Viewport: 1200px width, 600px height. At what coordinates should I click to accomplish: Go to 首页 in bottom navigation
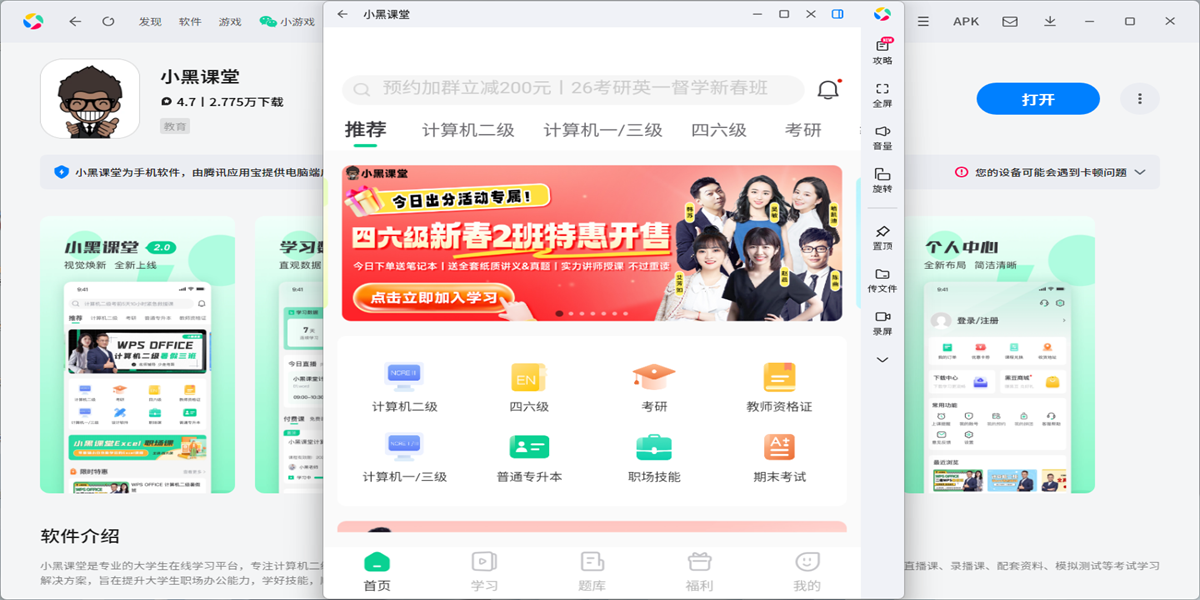377,572
